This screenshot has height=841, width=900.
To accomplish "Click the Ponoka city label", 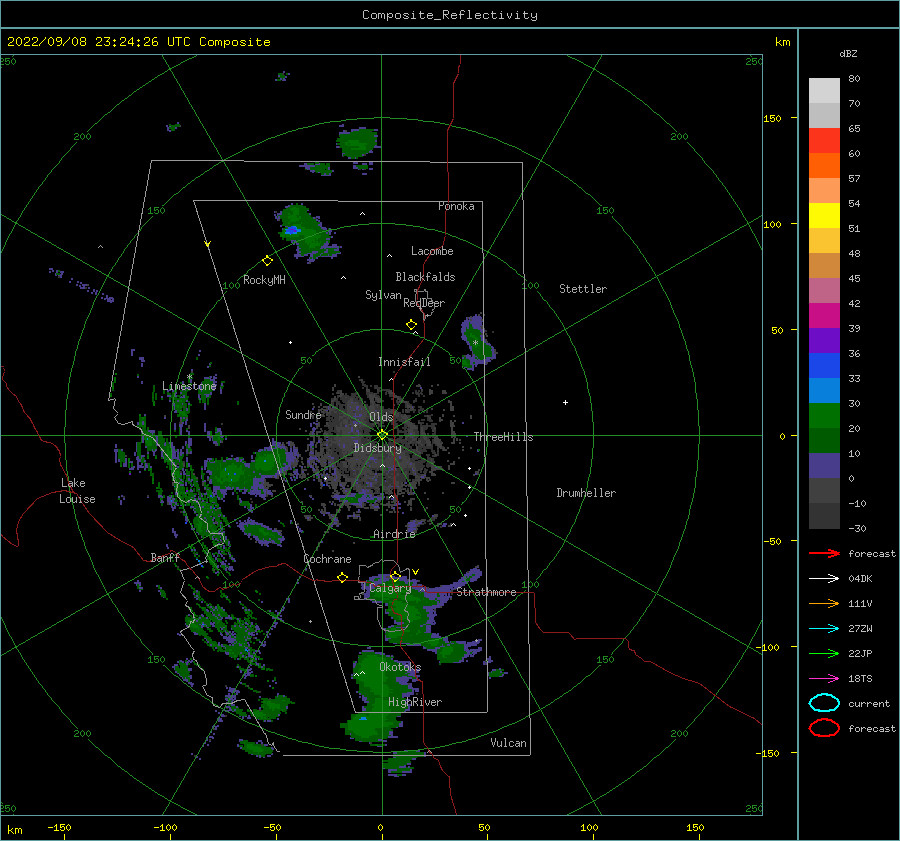I will [456, 206].
